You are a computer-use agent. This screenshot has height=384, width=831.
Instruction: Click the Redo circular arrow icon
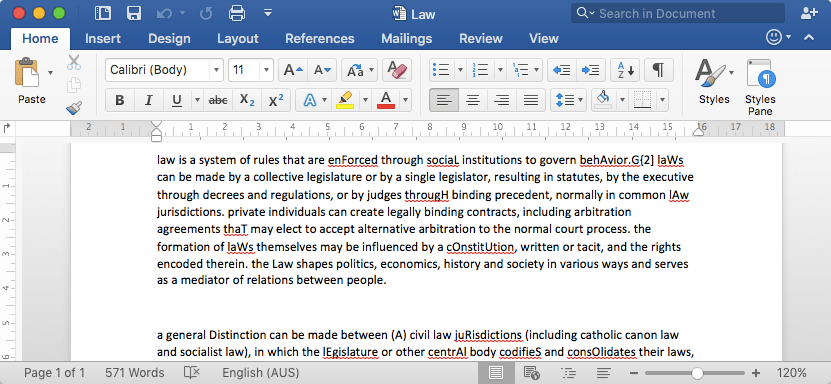tap(206, 14)
